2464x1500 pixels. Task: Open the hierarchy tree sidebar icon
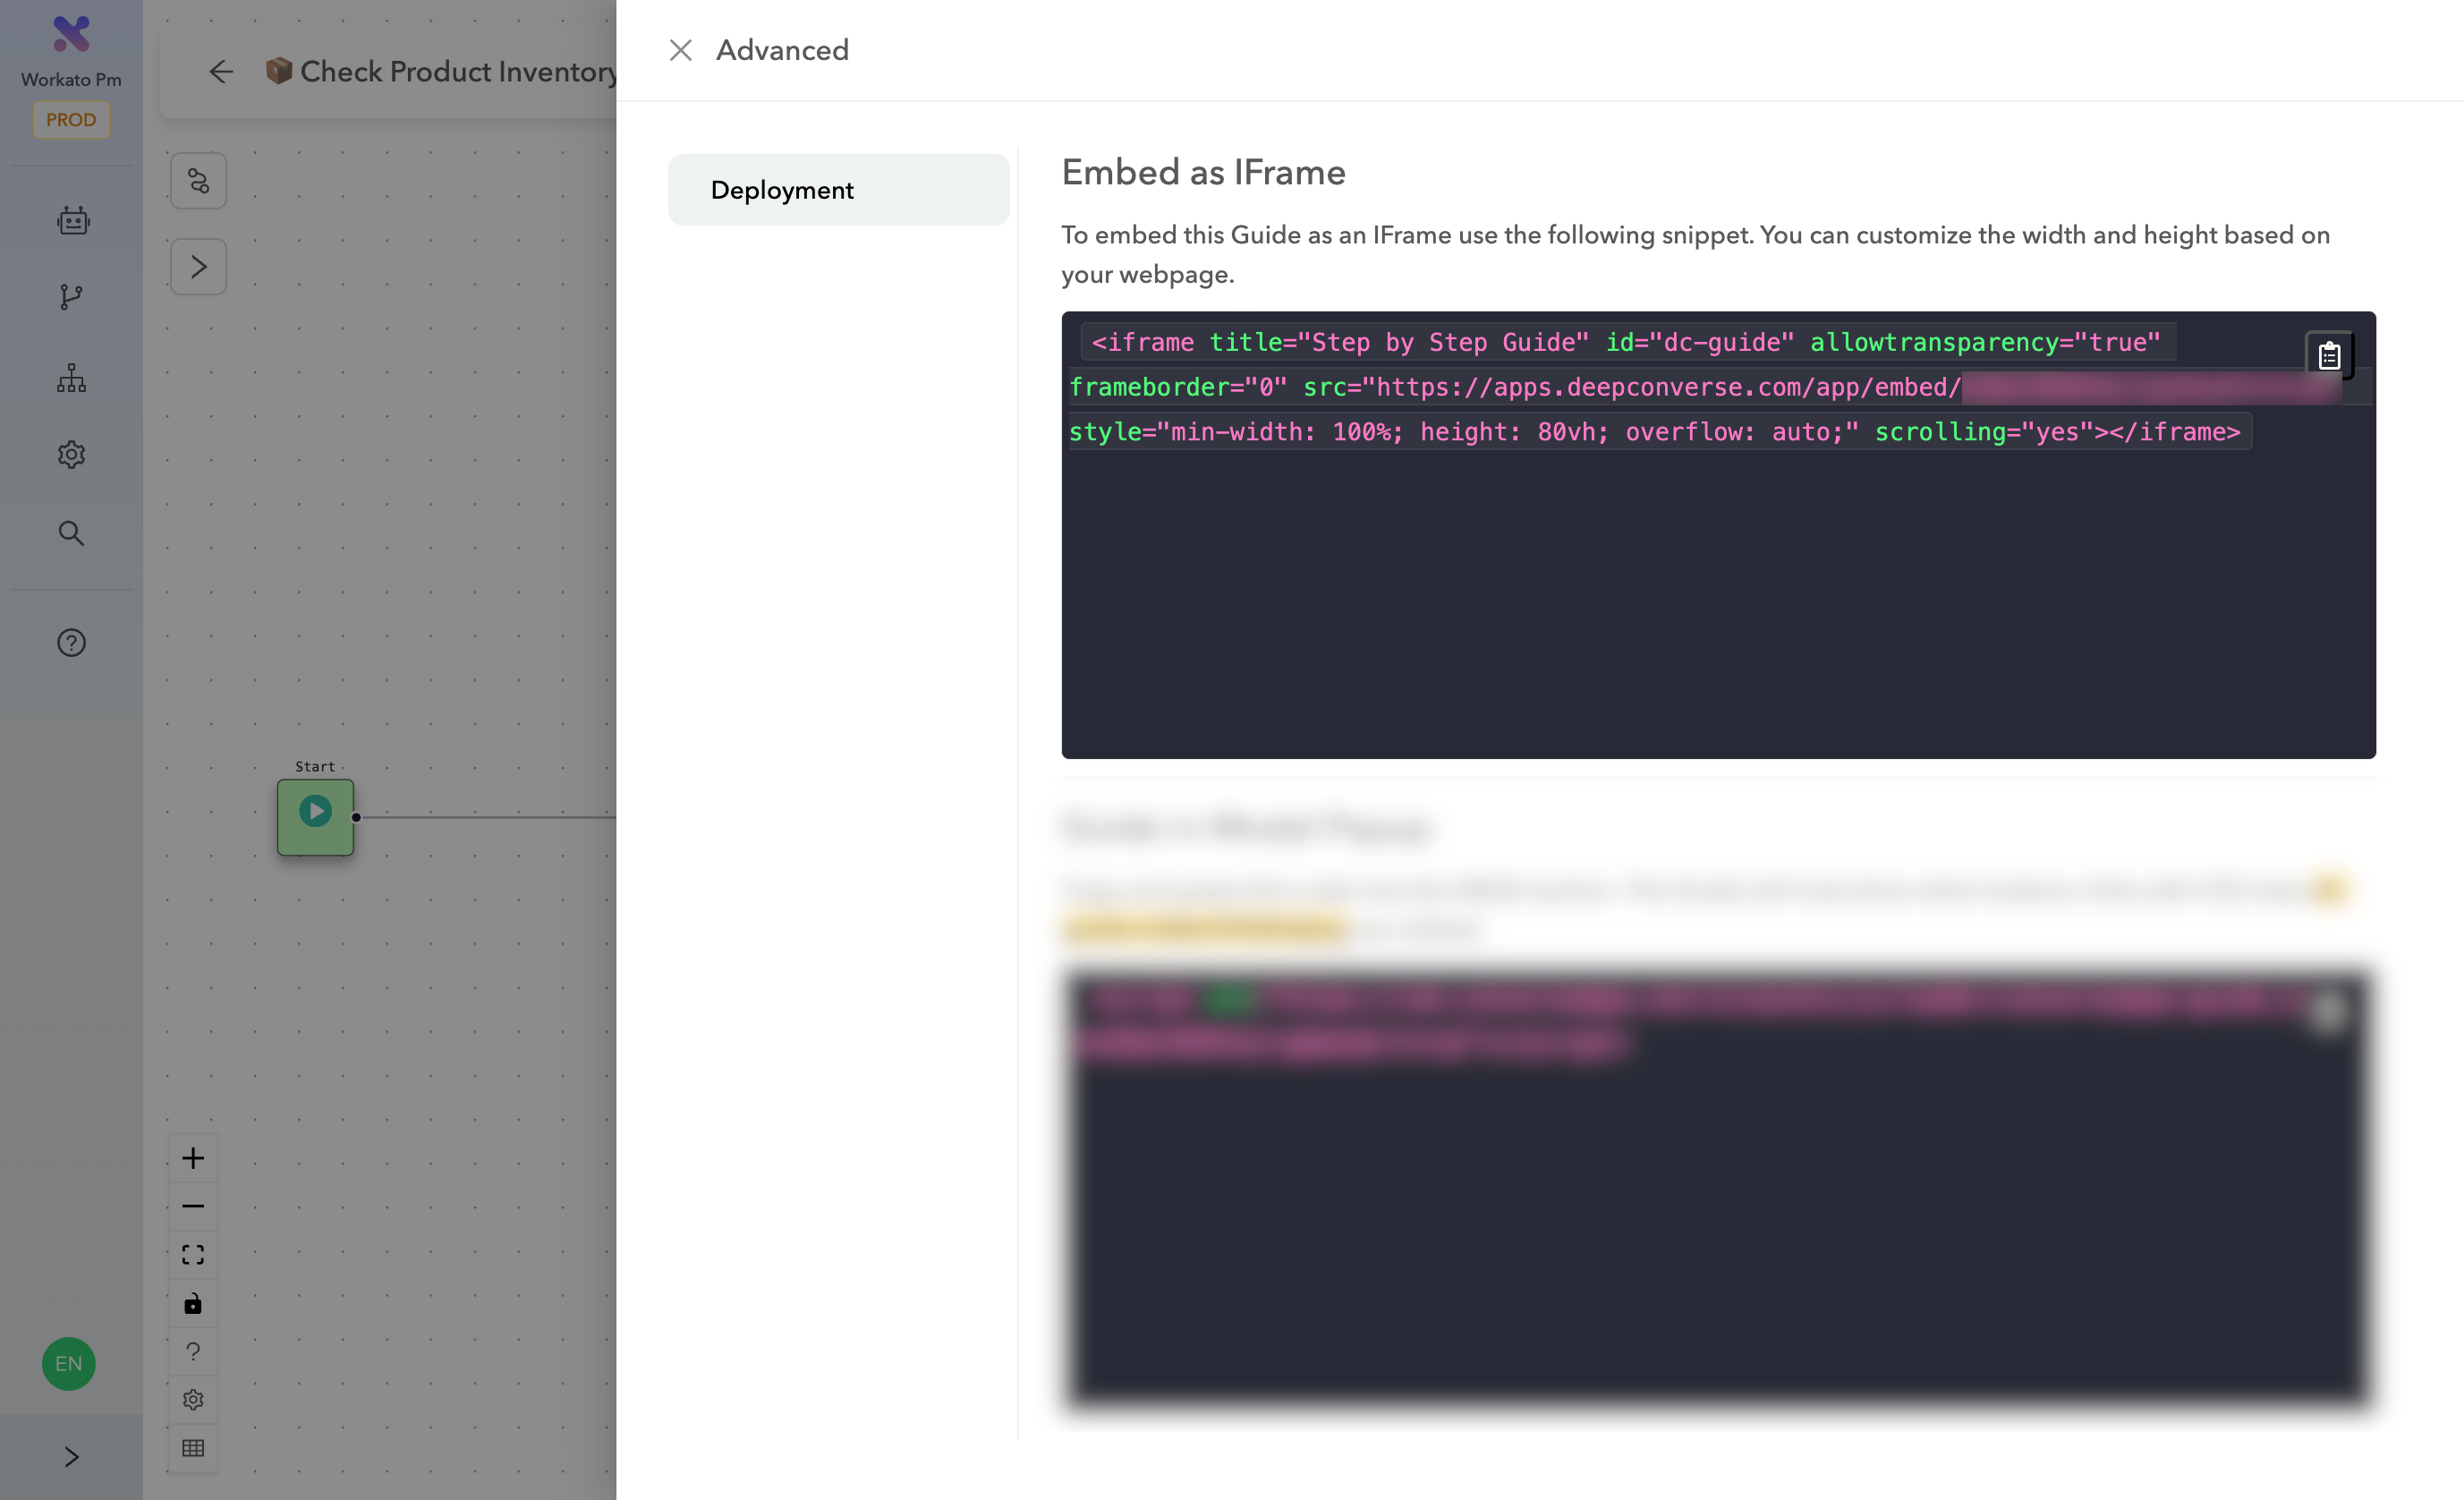(x=71, y=377)
